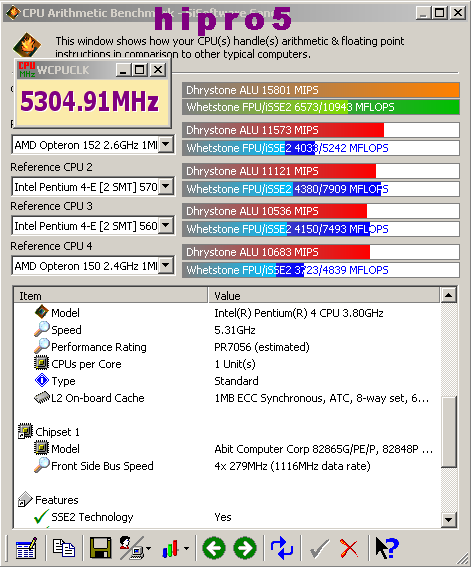
Task: Minimize the WCPUCLK window
Action: [123, 69]
